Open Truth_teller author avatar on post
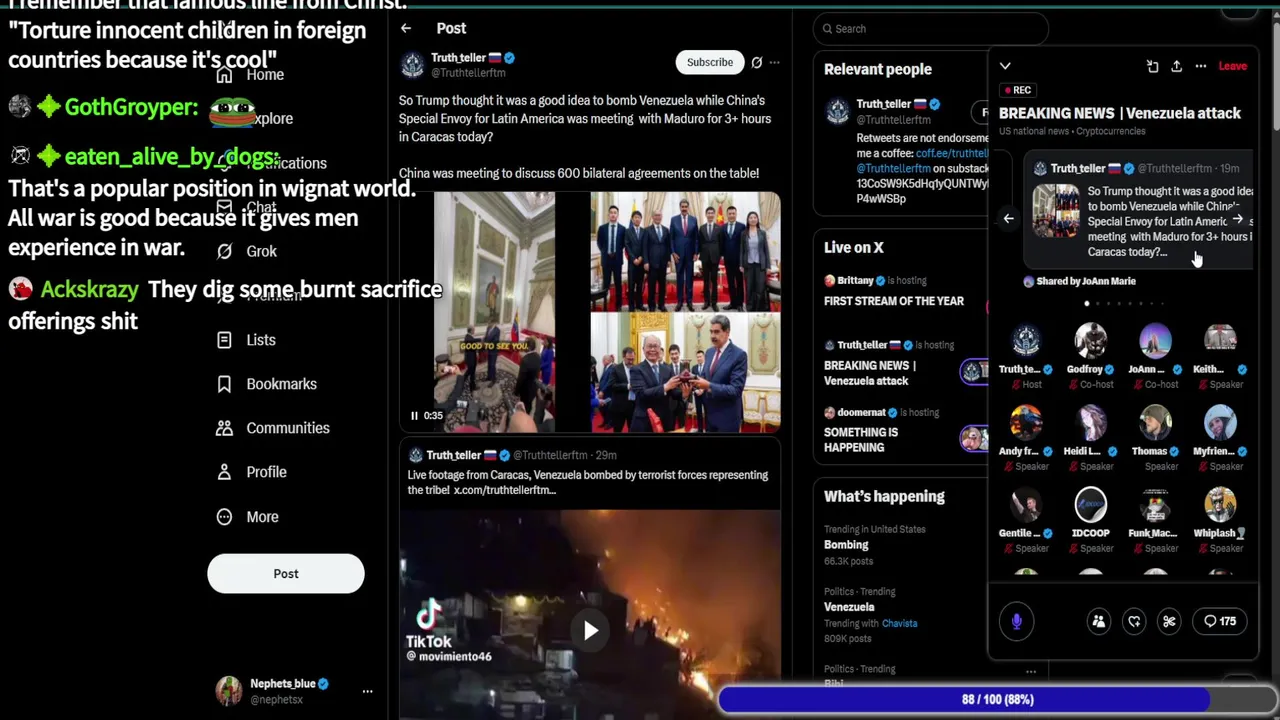Viewport: 1280px width, 720px height. pyautogui.click(x=412, y=66)
